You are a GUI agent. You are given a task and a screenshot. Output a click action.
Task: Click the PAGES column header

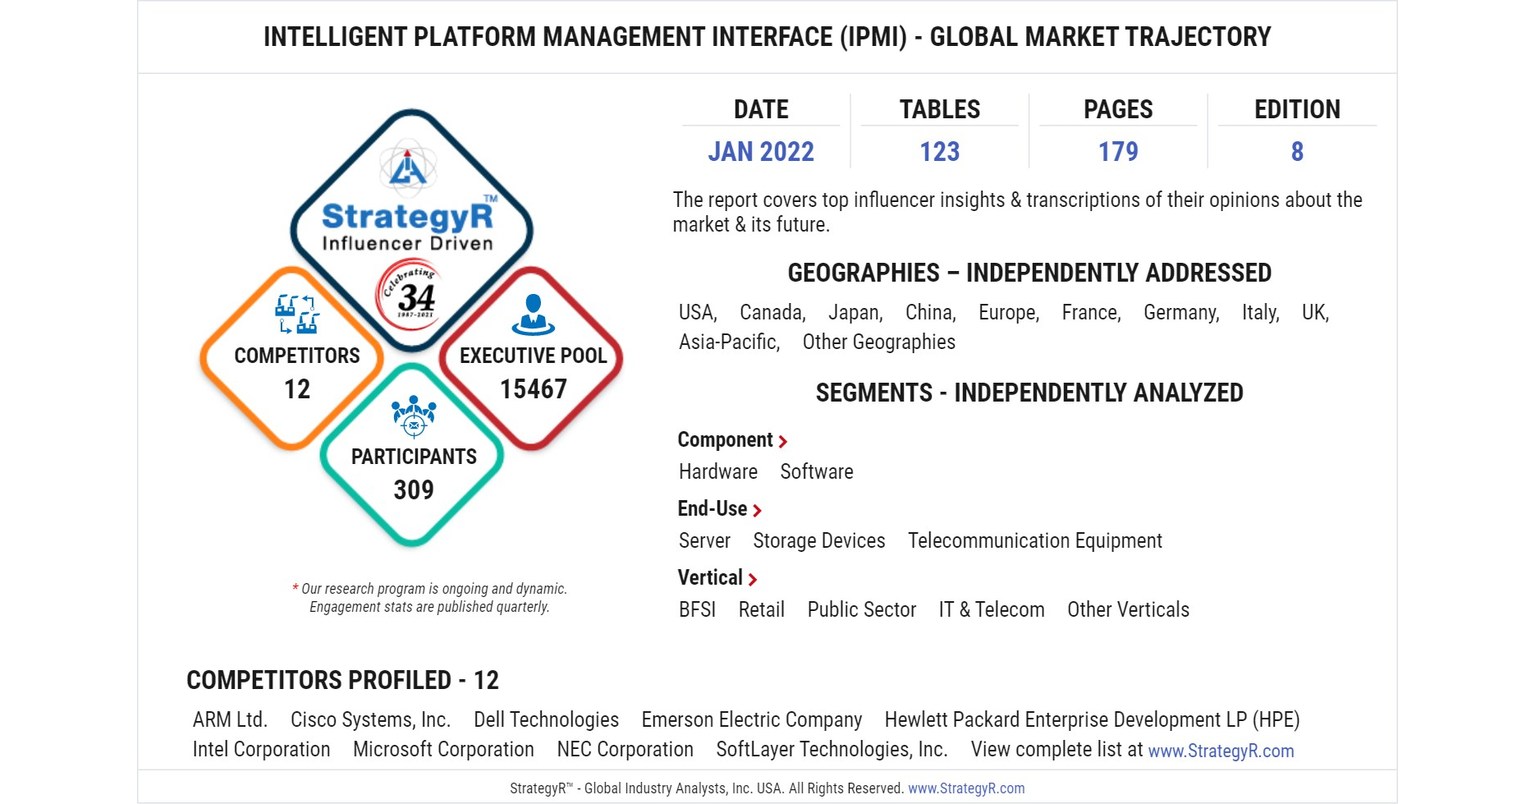click(x=1118, y=109)
